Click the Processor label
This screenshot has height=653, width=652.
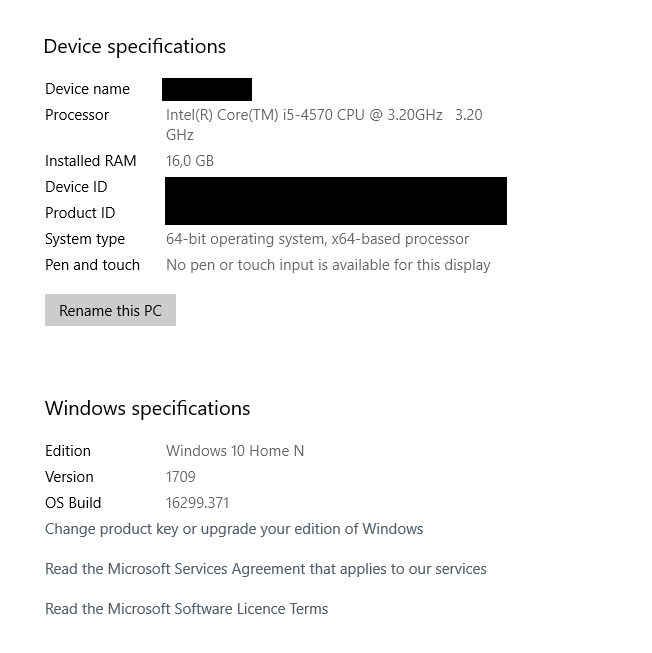pos(77,115)
